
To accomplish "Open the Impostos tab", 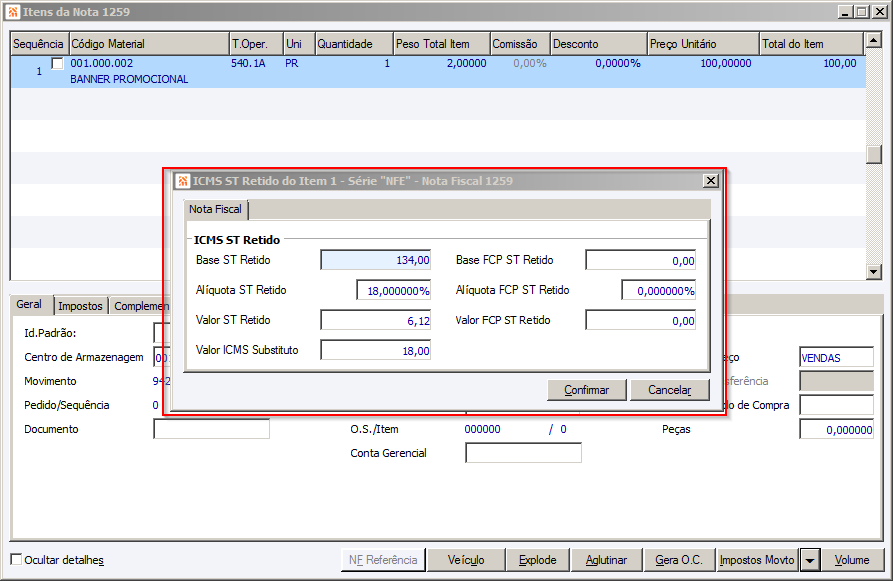I will (x=80, y=306).
